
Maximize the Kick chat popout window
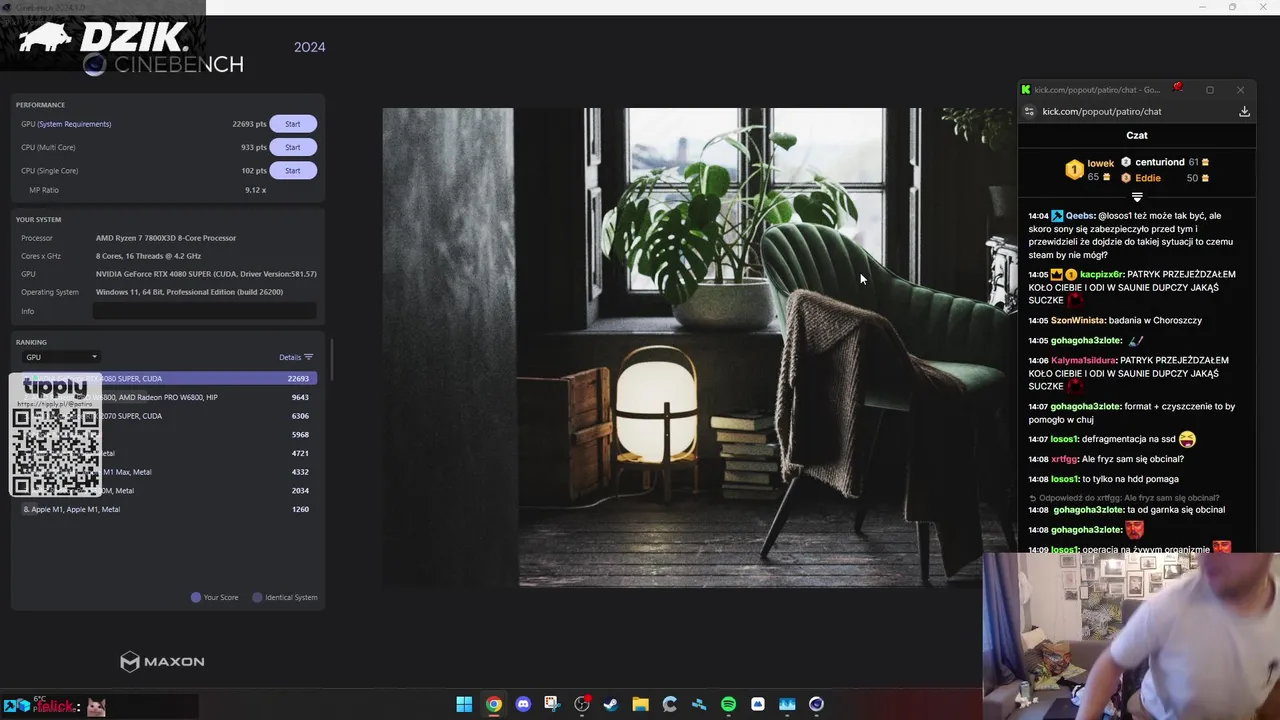pyautogui.click(x=1210, y=90)
